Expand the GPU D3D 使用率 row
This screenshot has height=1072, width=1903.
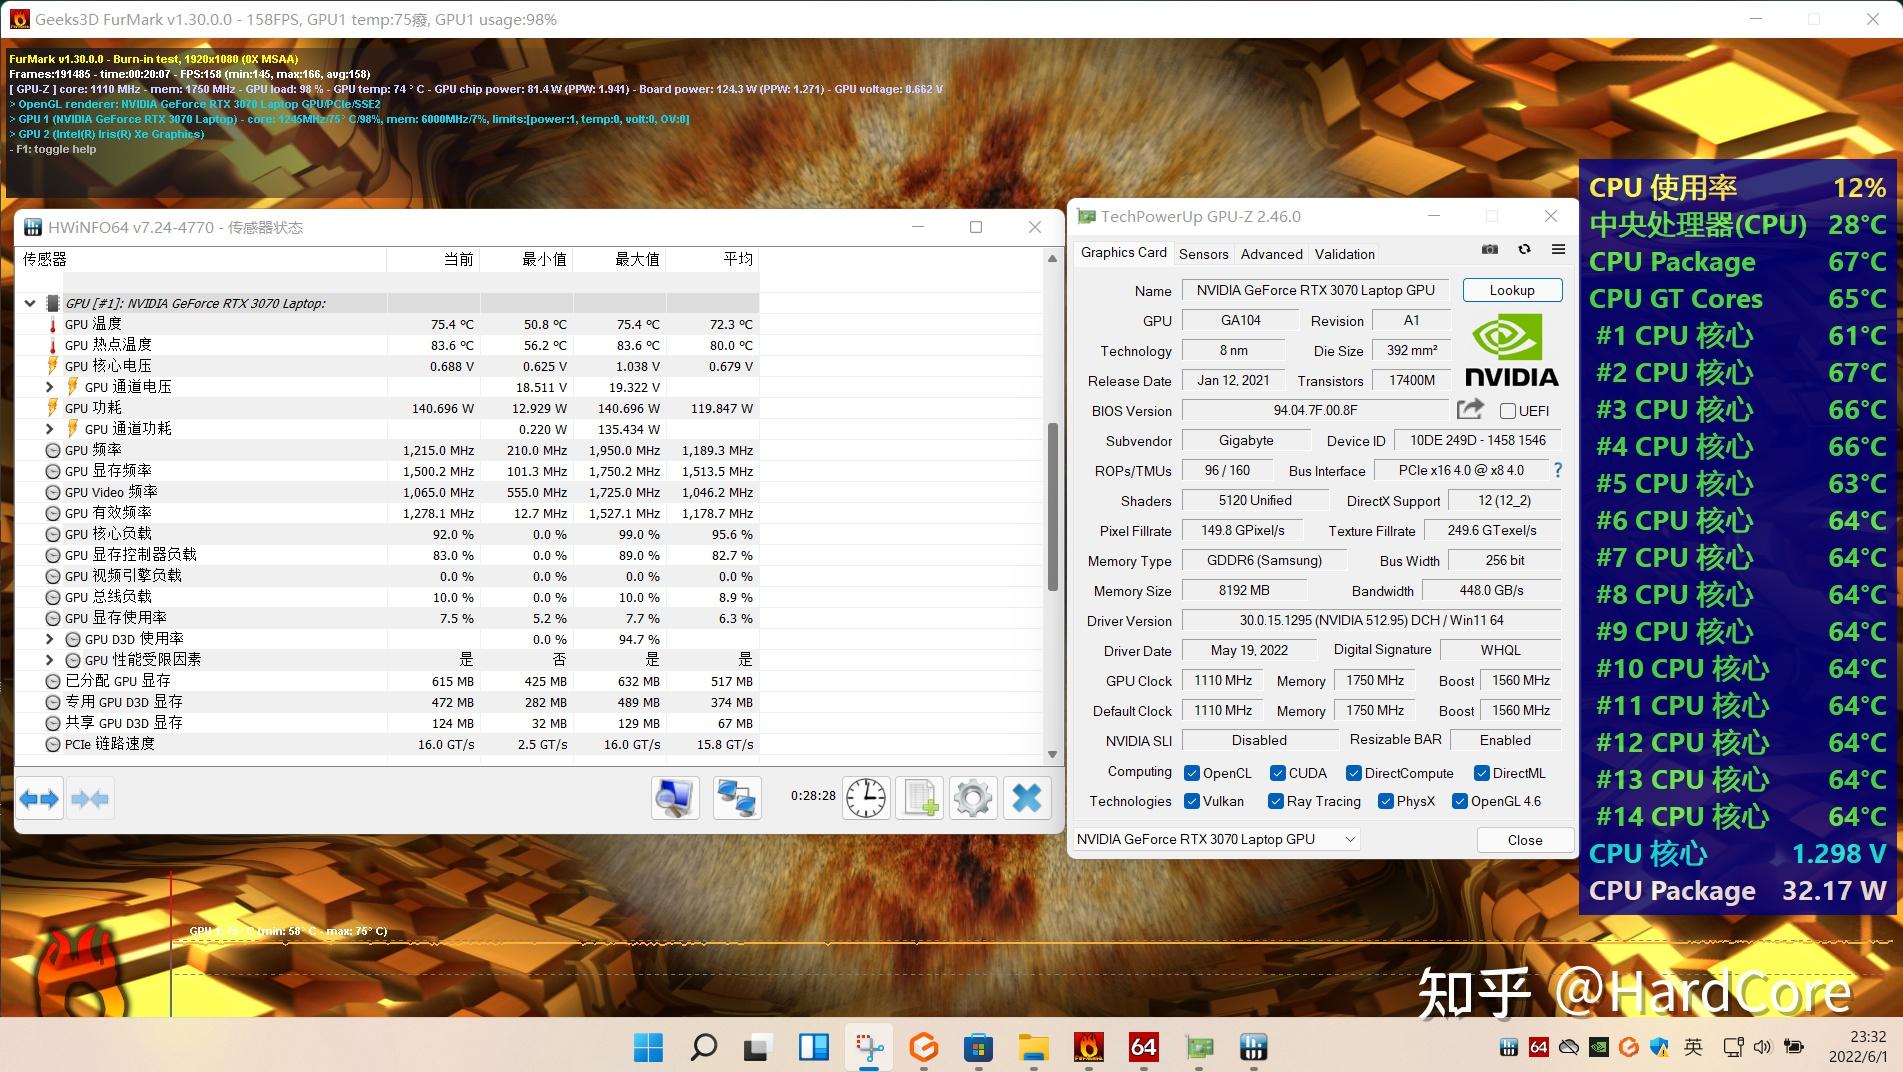click(50, 638)
